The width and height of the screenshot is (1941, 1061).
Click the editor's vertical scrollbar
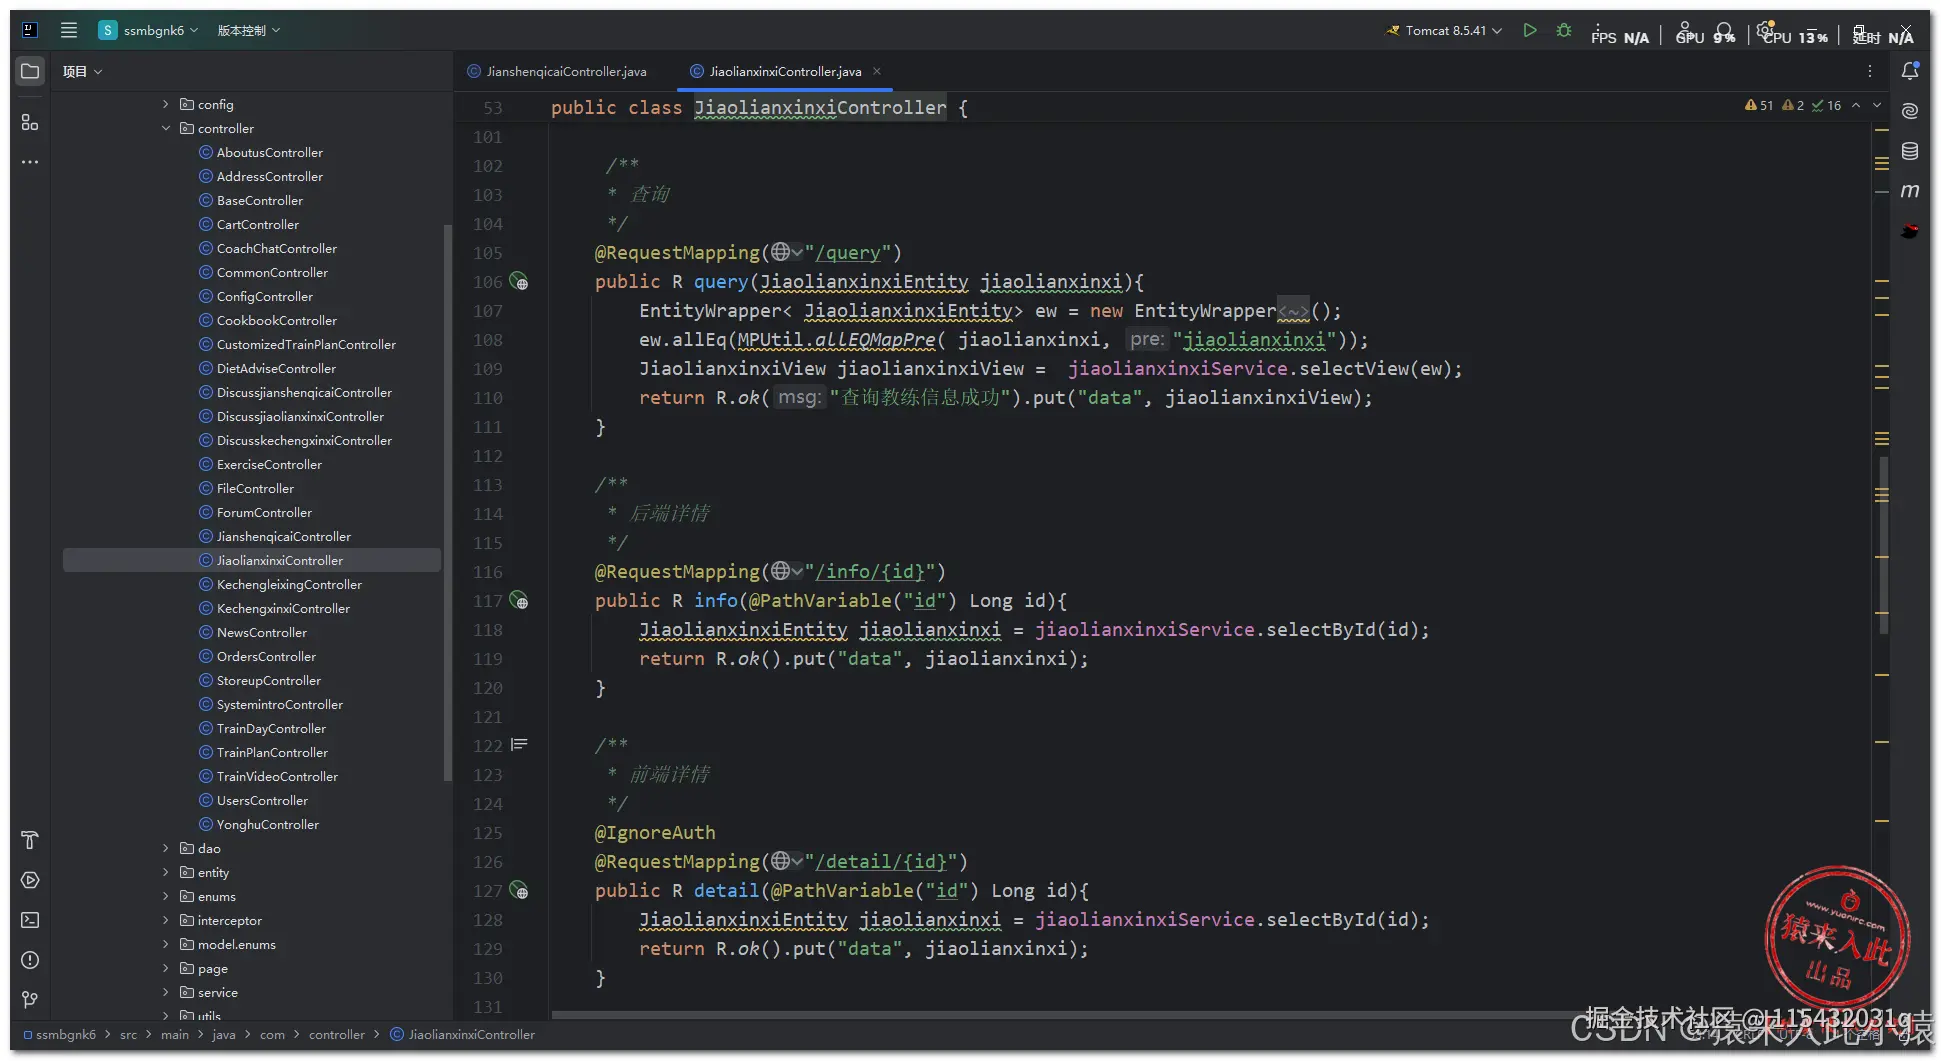point(1883,545)
